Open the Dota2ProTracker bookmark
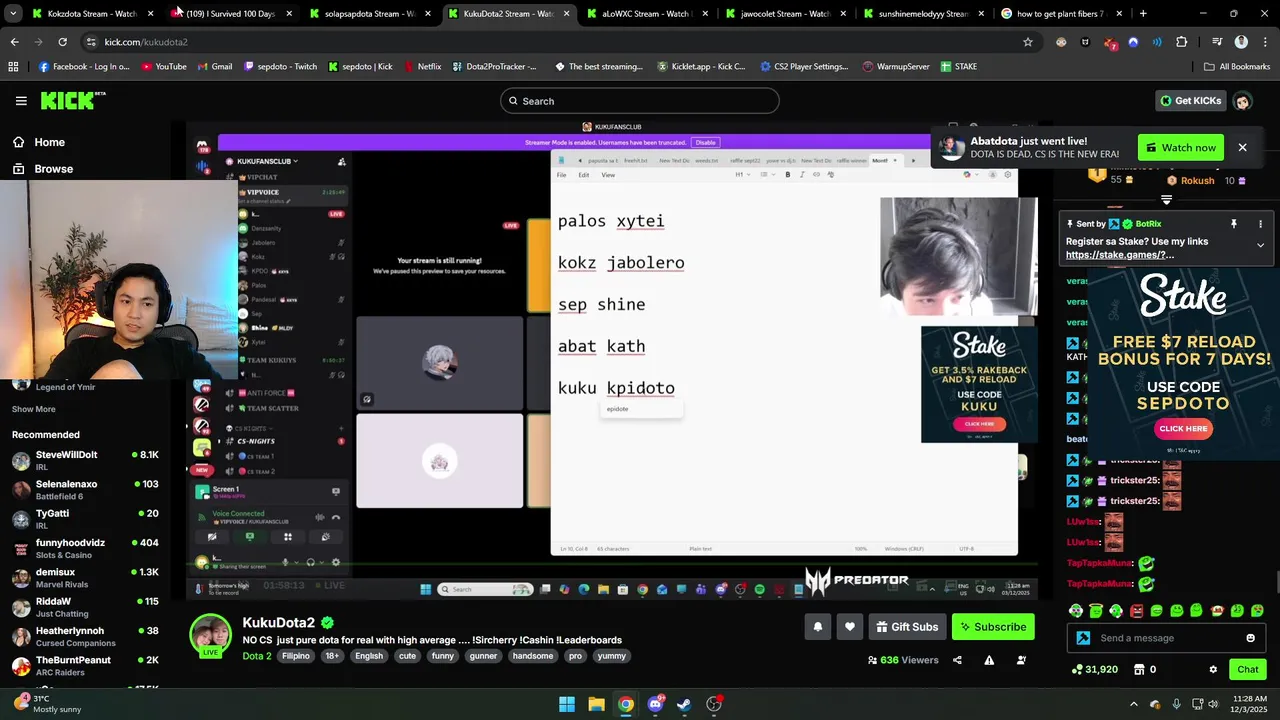 [x=493, y=67]
